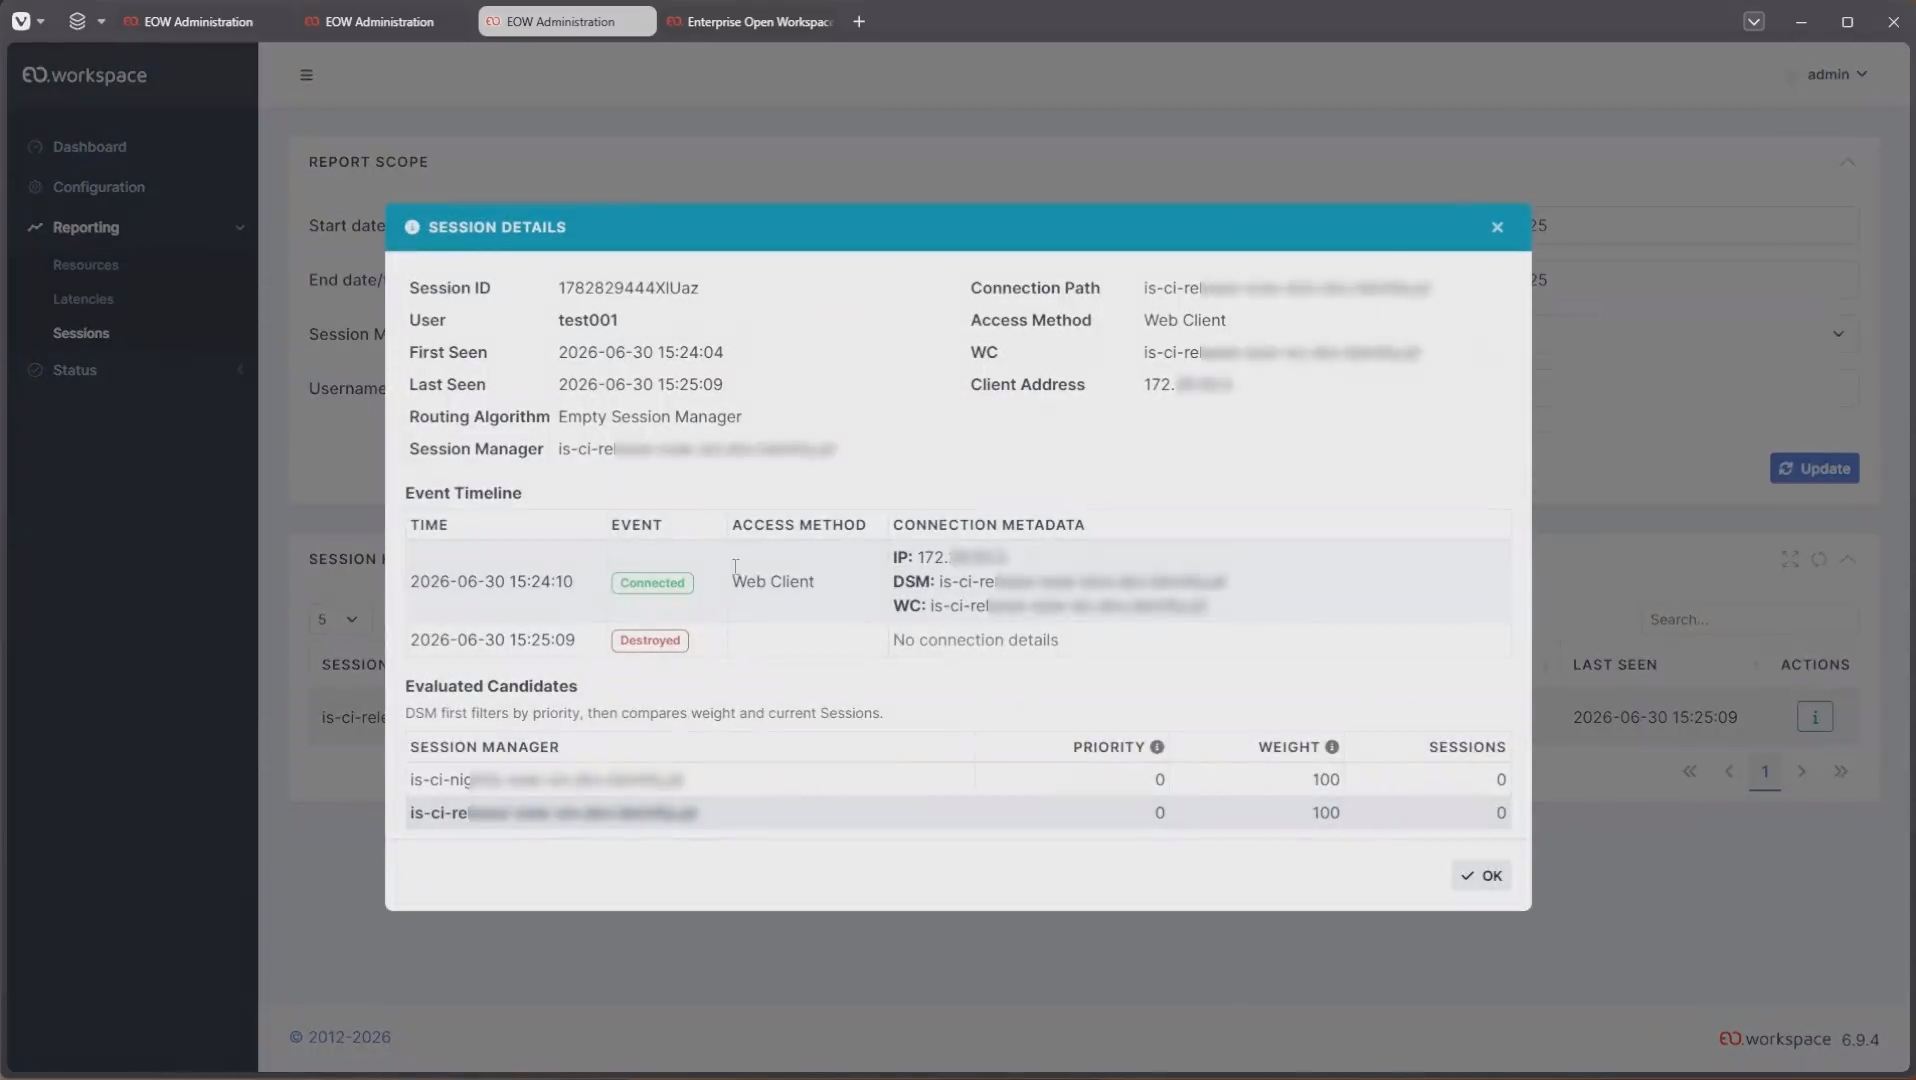Close the Session Details dialog with X

[x=1497, y=227]
